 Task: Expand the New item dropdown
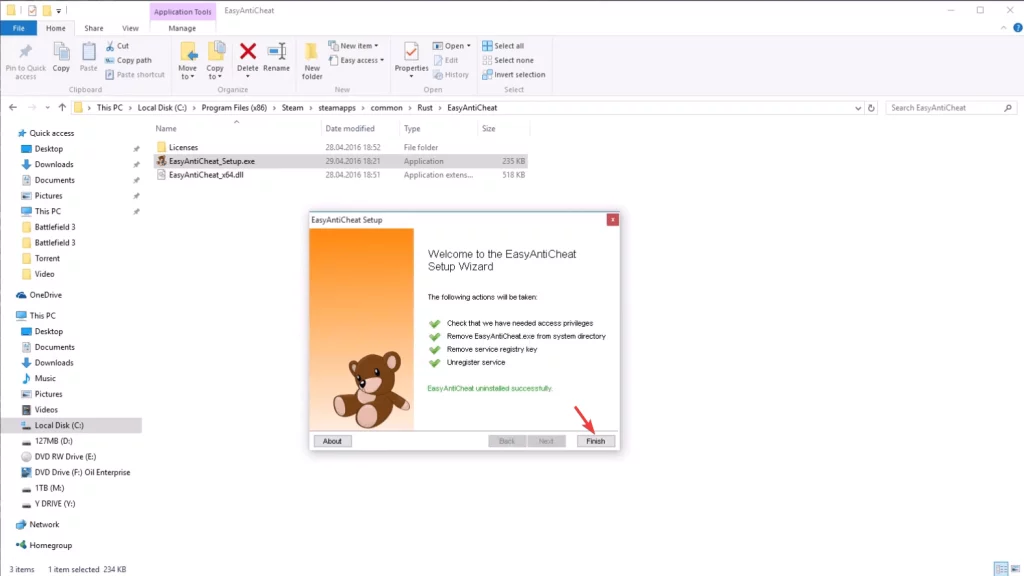coord(359,46)
